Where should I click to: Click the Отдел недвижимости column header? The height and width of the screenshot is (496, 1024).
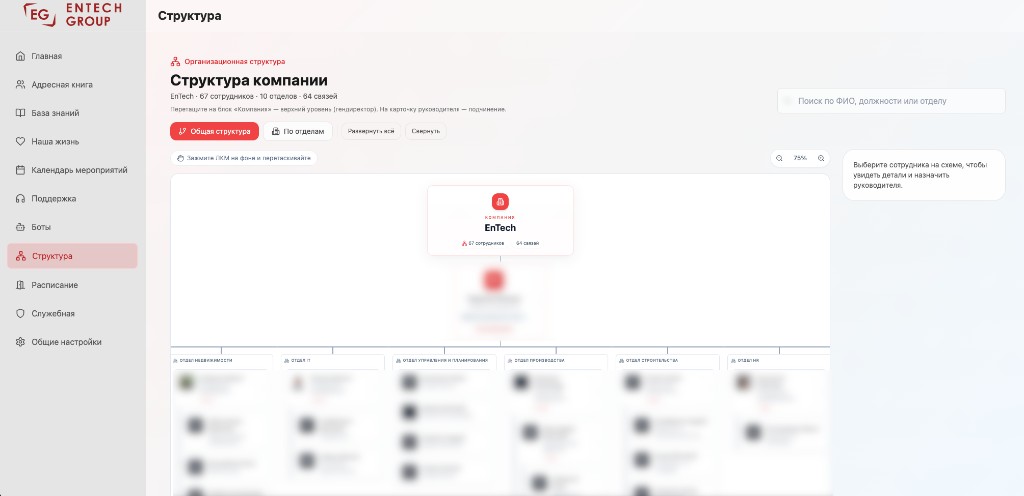pos(221,360)
